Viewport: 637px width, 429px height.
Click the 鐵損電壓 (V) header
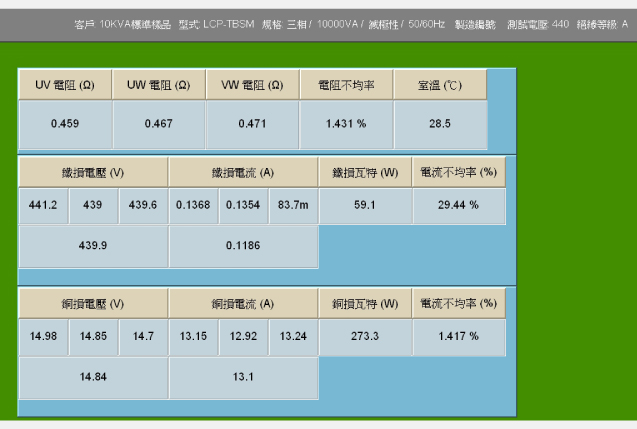[x=93, y=172]
